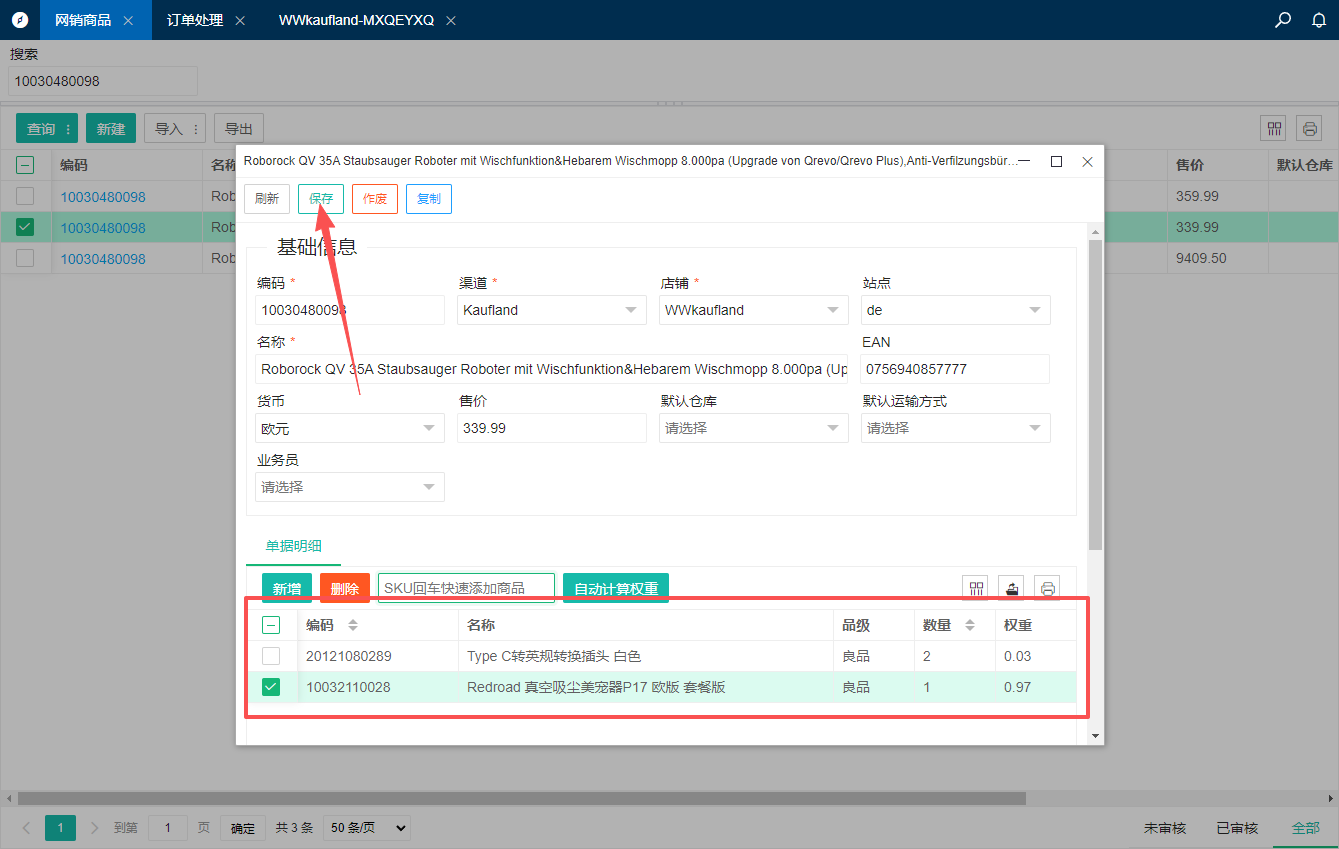Close the 订单处理 tab with its X icon
The width and height of the screenshot is (1339, 849).
(240, 20)
